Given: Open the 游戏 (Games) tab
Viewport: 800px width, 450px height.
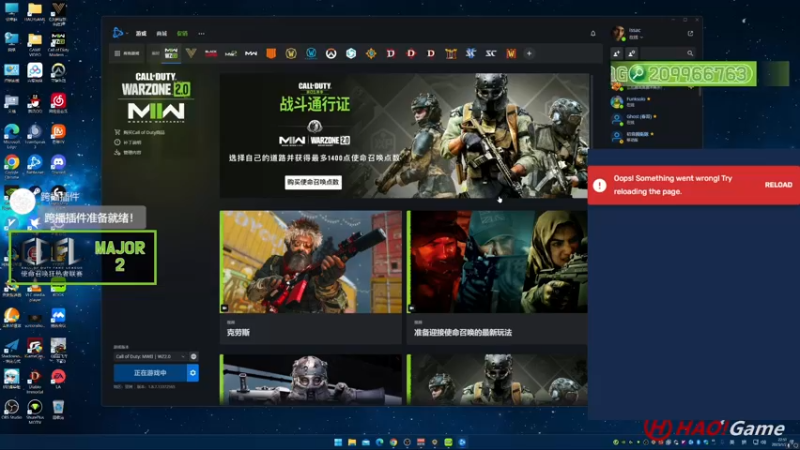Looking at the screenshot, I should click(x=141, y=34).
